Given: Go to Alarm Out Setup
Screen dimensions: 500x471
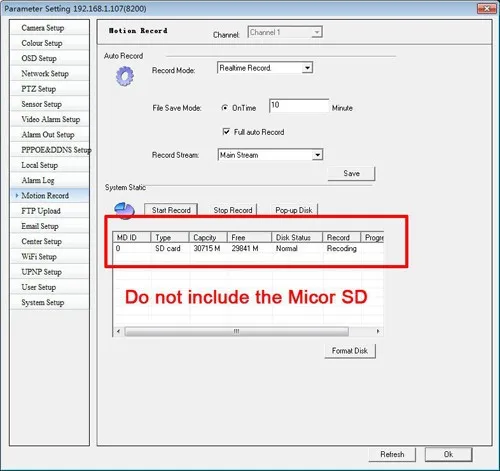Looking at the screenshot, I should click(50, 135).
